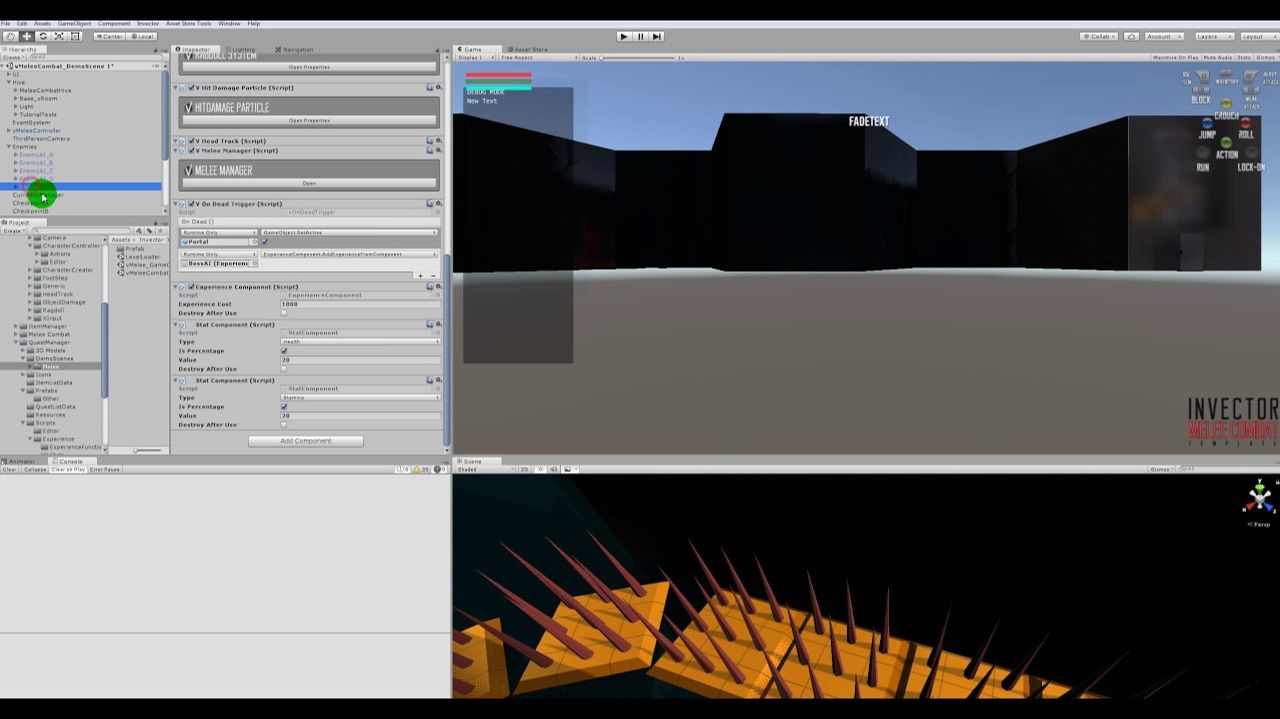The image size is (1280, 719).
Task: Click the cloud services icon
Action: tap(1131, 36)
